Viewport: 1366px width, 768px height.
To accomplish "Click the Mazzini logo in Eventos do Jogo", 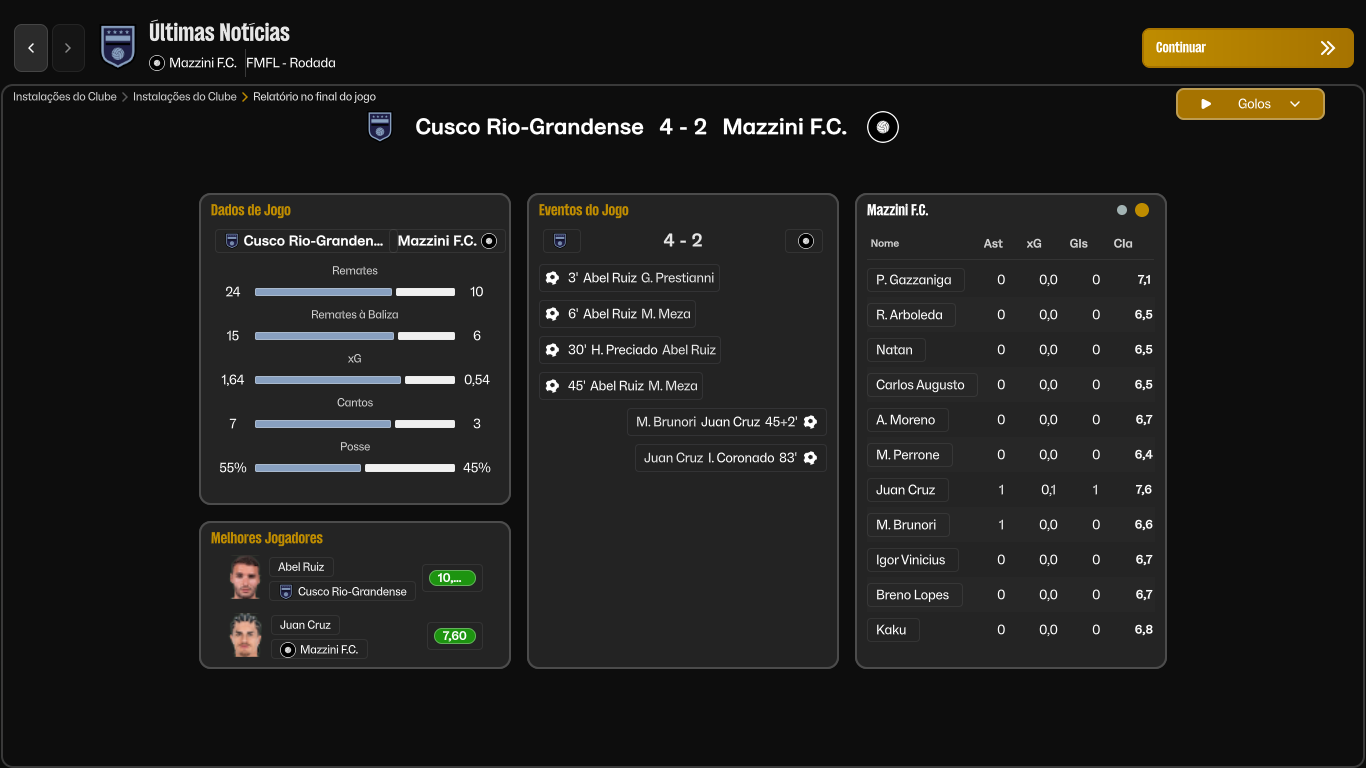I will [x=804, y=241].
